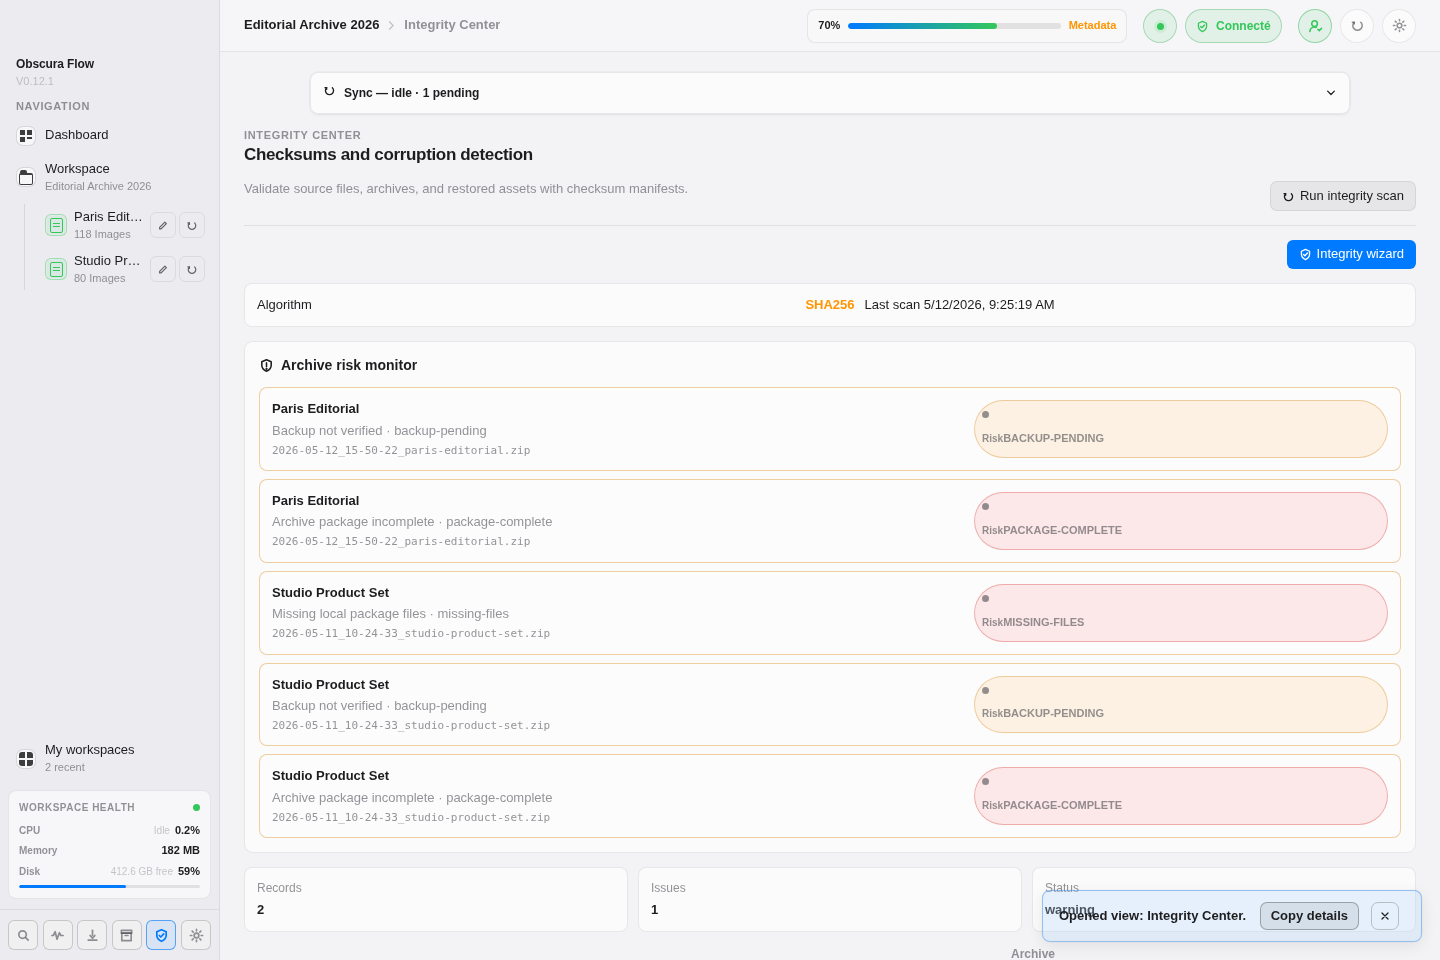The width and height of the screenshot is (1440, 960).
Task: Click the shield icon beside Archive risk monitor
Action: [x=266, y=366]
